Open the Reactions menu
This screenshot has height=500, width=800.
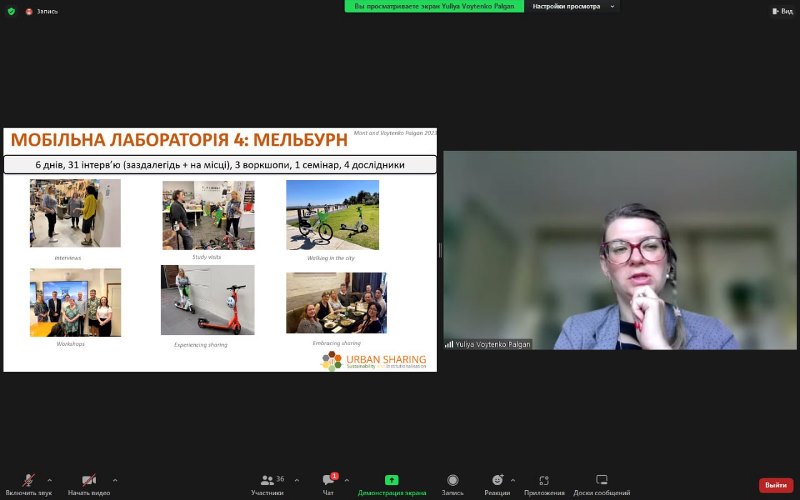point(497,480)
